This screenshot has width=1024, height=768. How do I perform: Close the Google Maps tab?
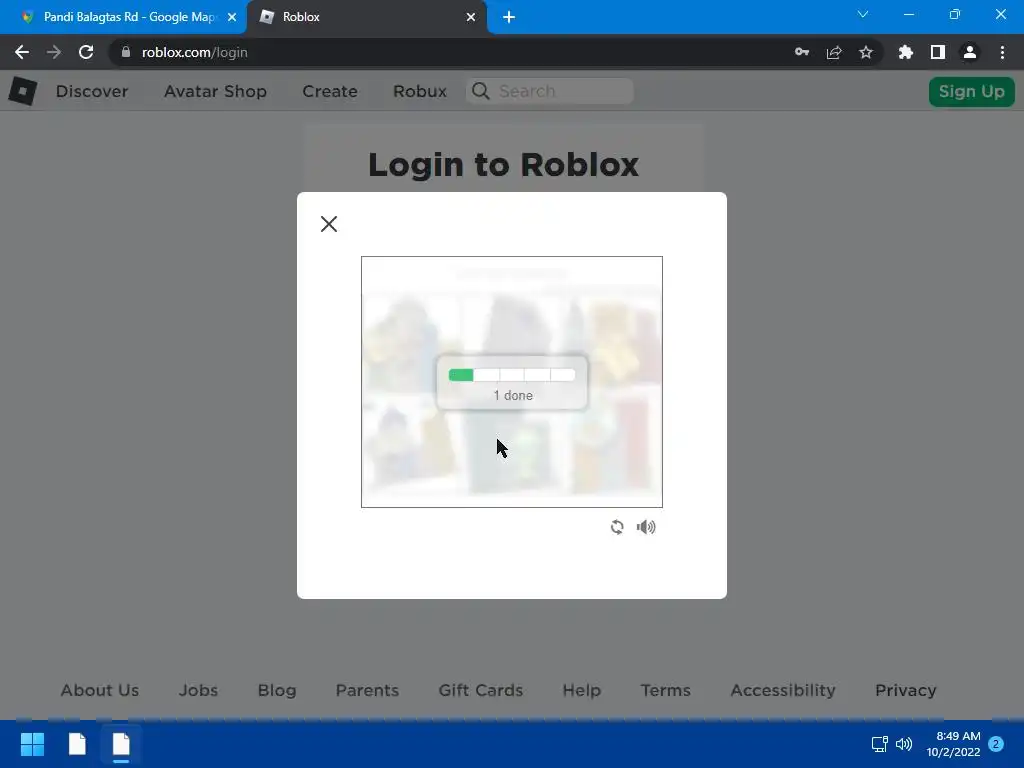pos(232,17)
